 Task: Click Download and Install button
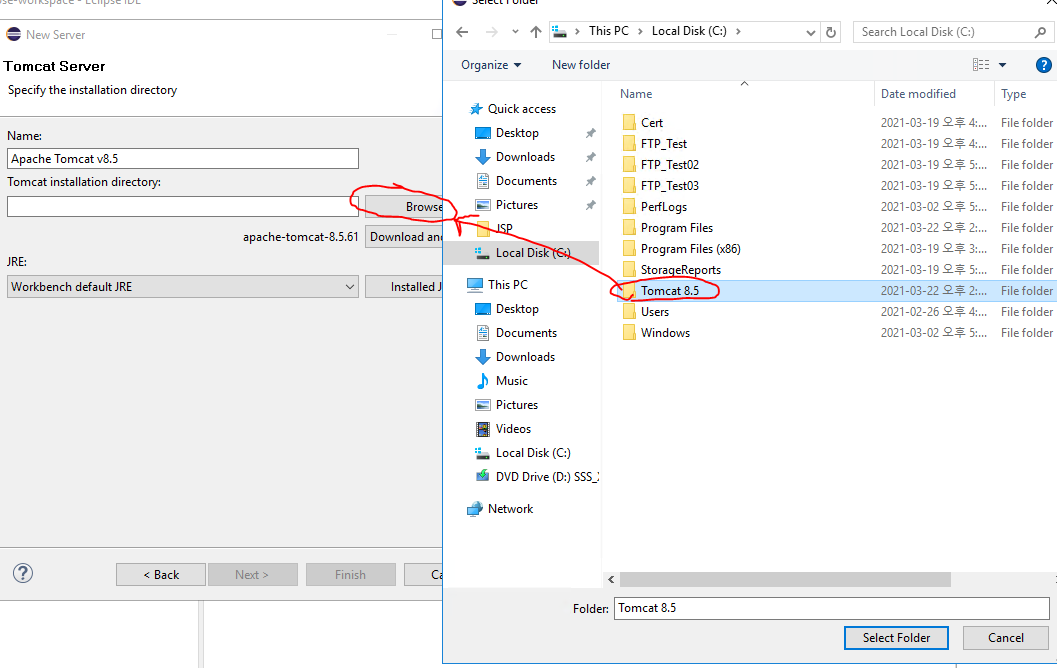(404, 237)
